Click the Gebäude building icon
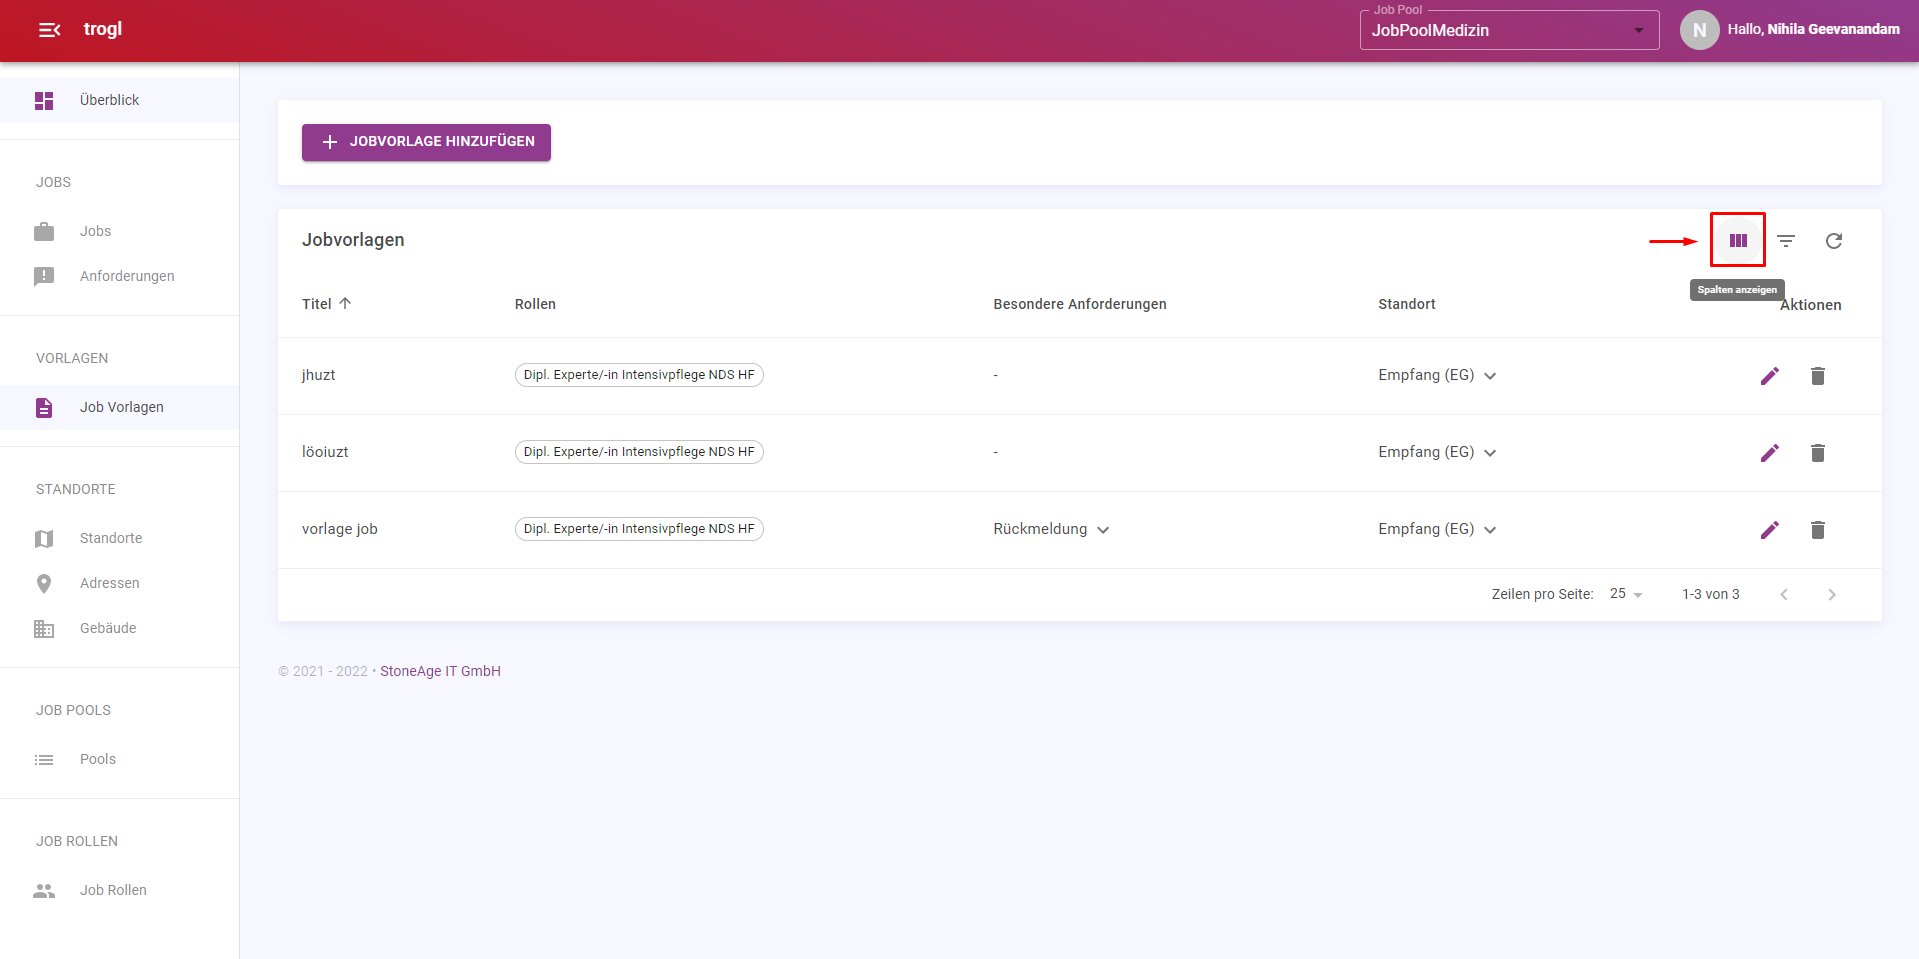1919x959 pixels. 44,629
